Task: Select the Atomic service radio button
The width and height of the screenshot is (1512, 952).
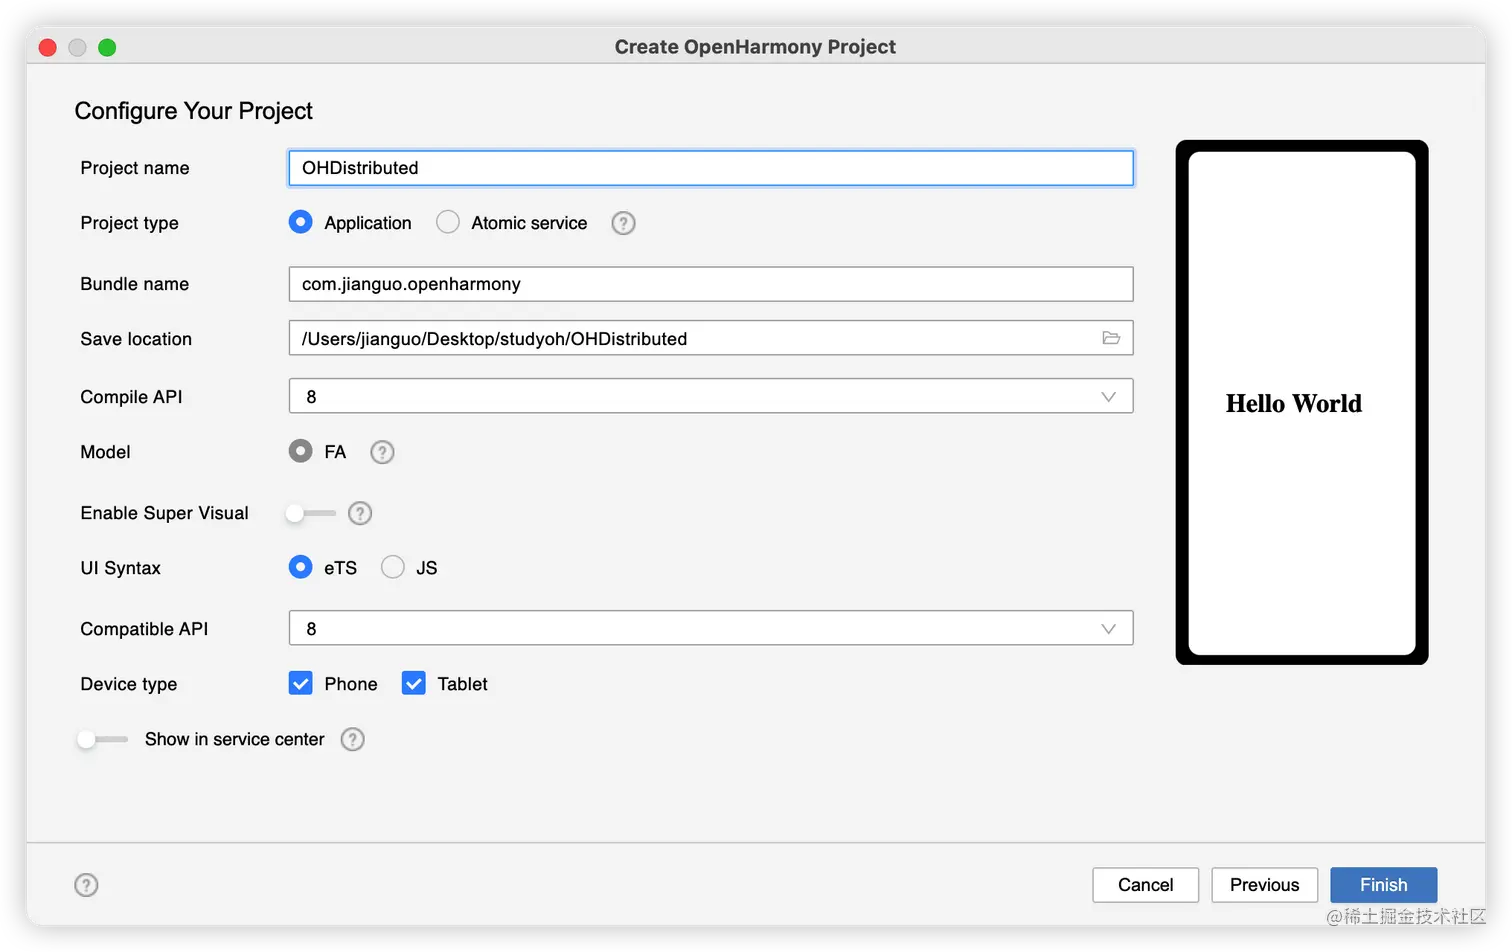Action: 448,222
